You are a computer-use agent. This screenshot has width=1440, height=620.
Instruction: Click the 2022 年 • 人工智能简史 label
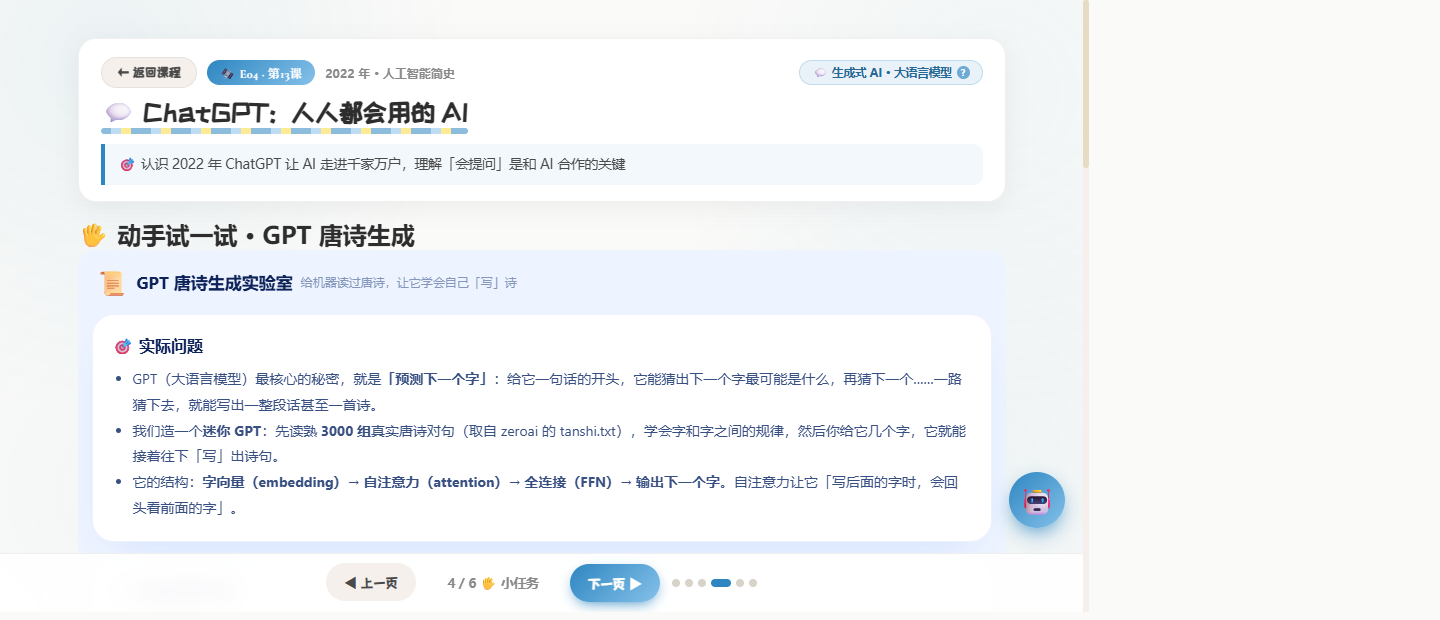pyautogui.click(x=390, y=73)
